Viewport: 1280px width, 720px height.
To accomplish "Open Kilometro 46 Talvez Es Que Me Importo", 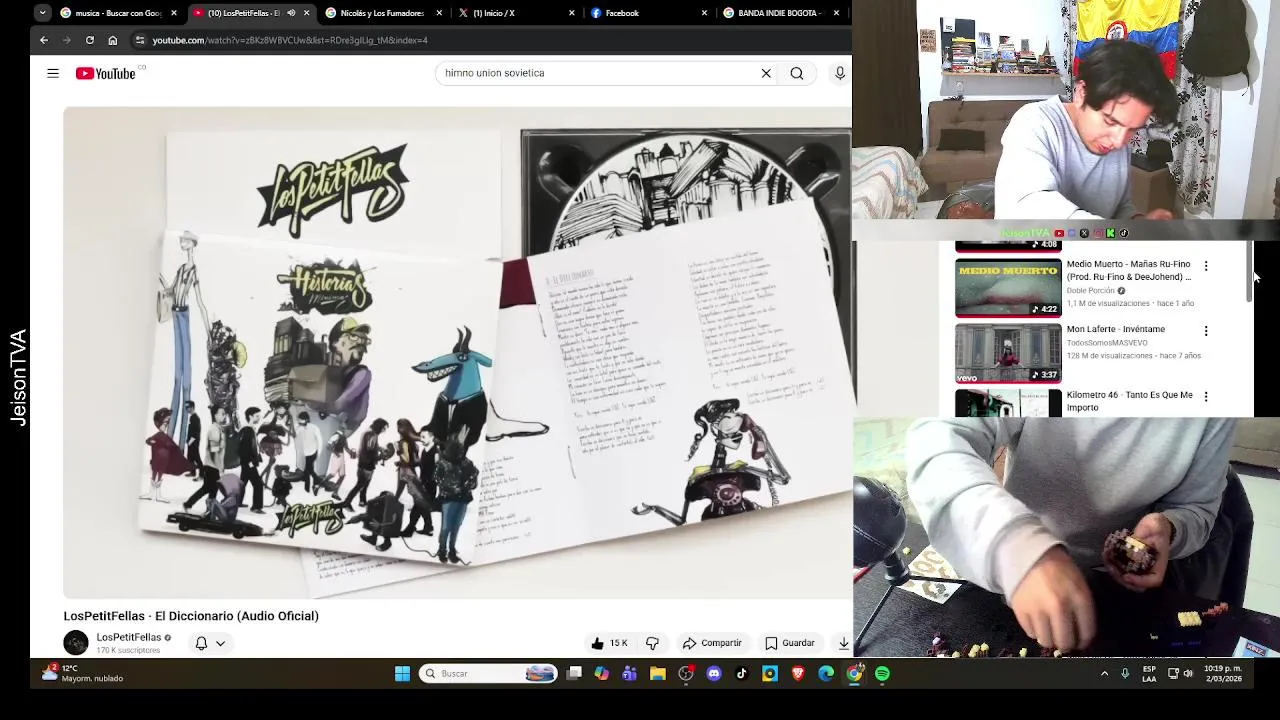I will tap(1129, 401).
